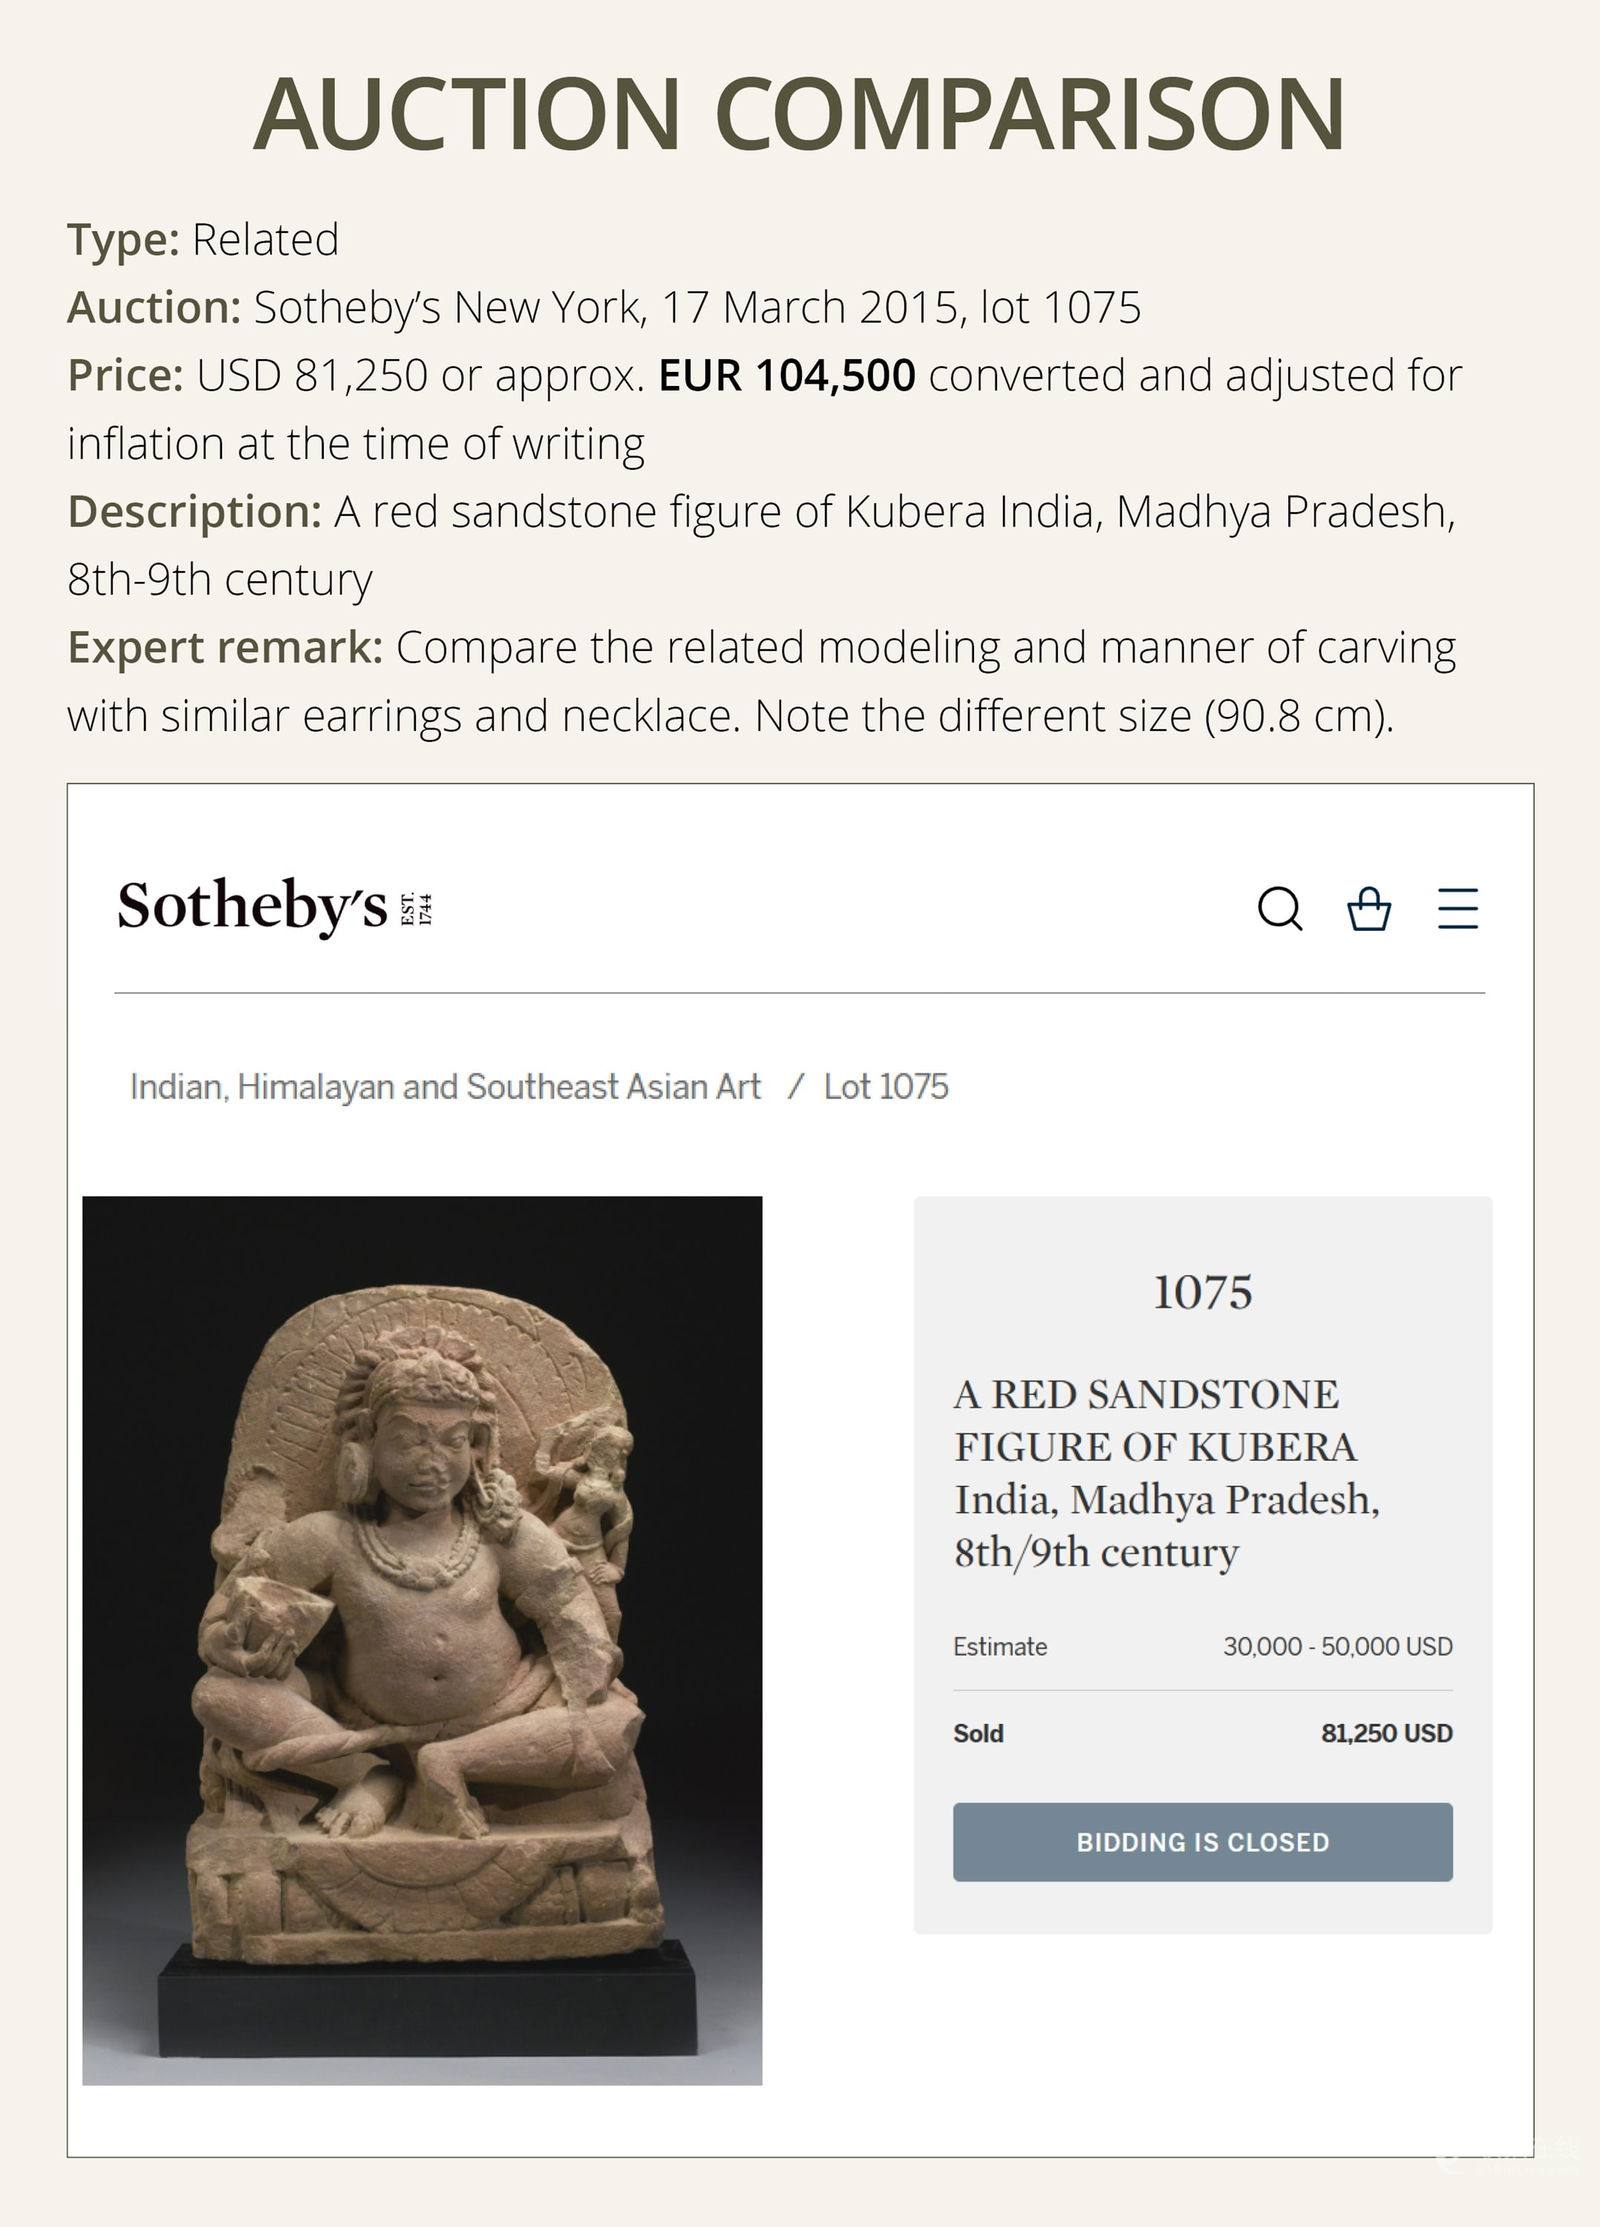Click the Sold 81,250 USD amount
The image size is (1600, 2227).
click(1386, 1733)
